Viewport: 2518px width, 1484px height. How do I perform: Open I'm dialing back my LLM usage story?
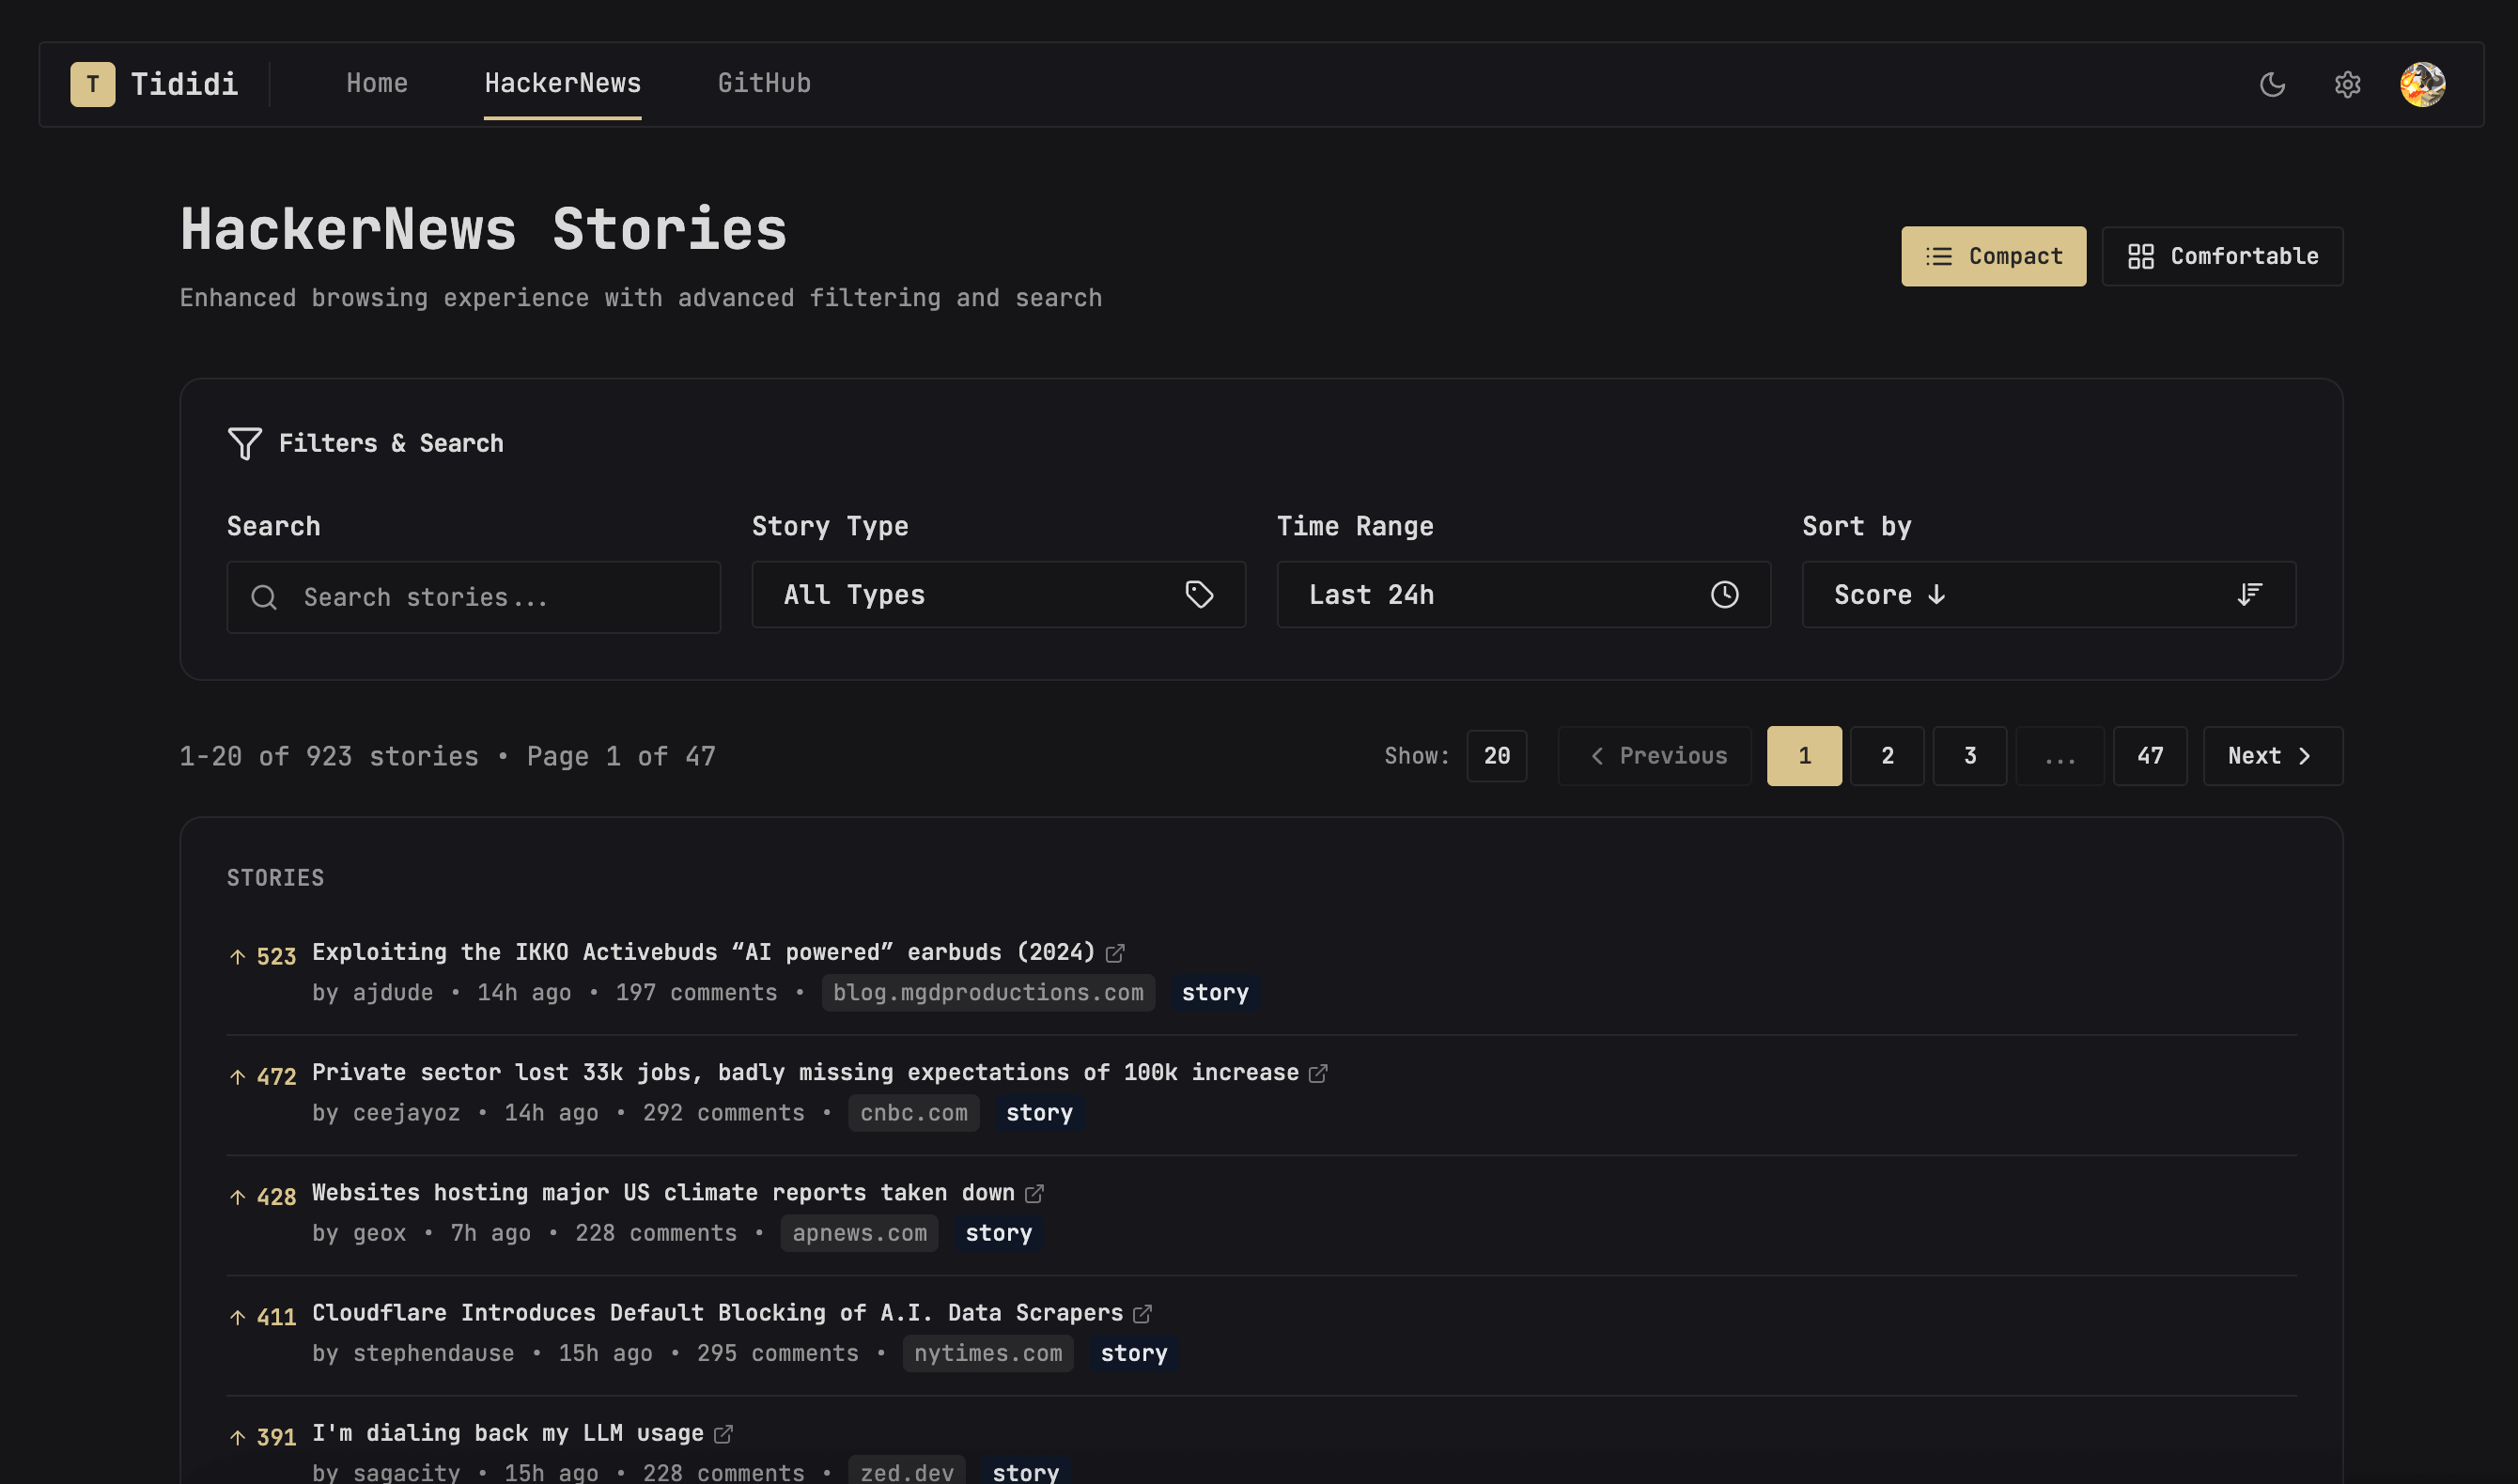507,1432
